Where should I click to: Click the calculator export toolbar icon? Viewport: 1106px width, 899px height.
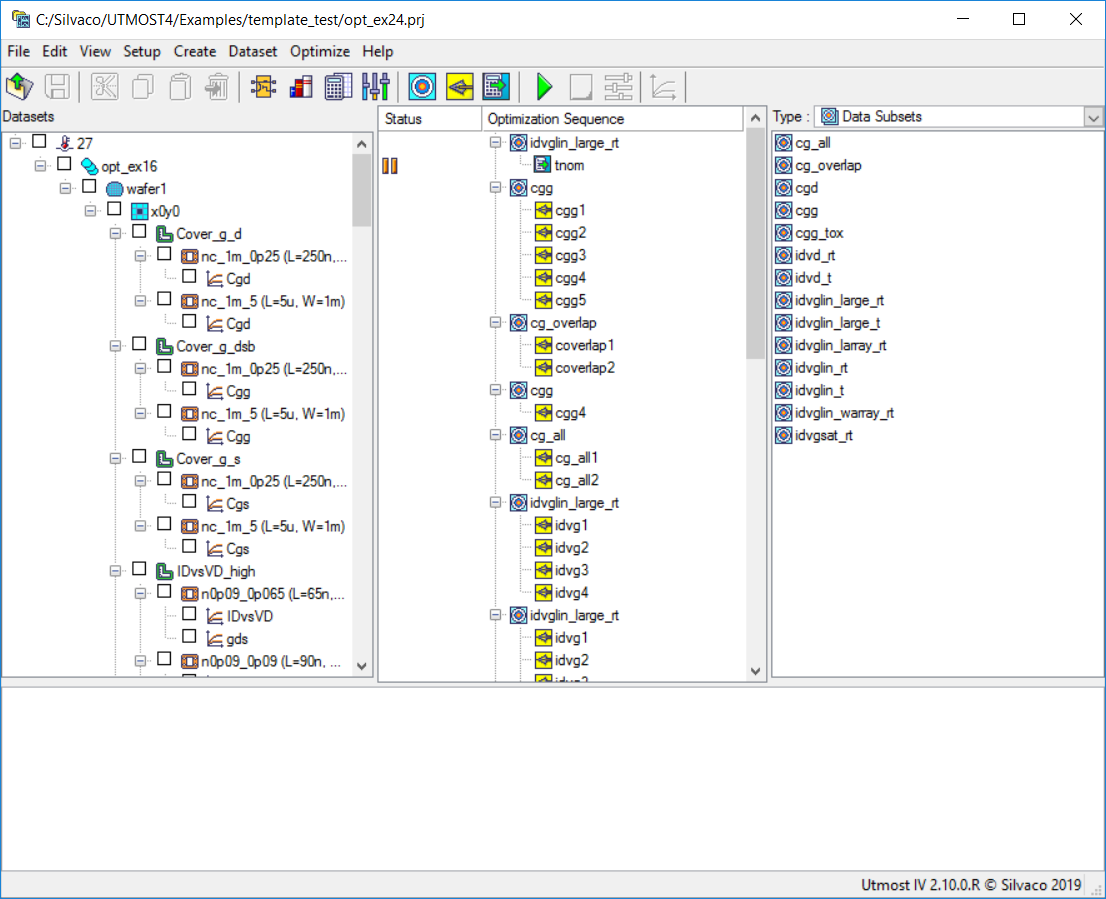[497, 87]
